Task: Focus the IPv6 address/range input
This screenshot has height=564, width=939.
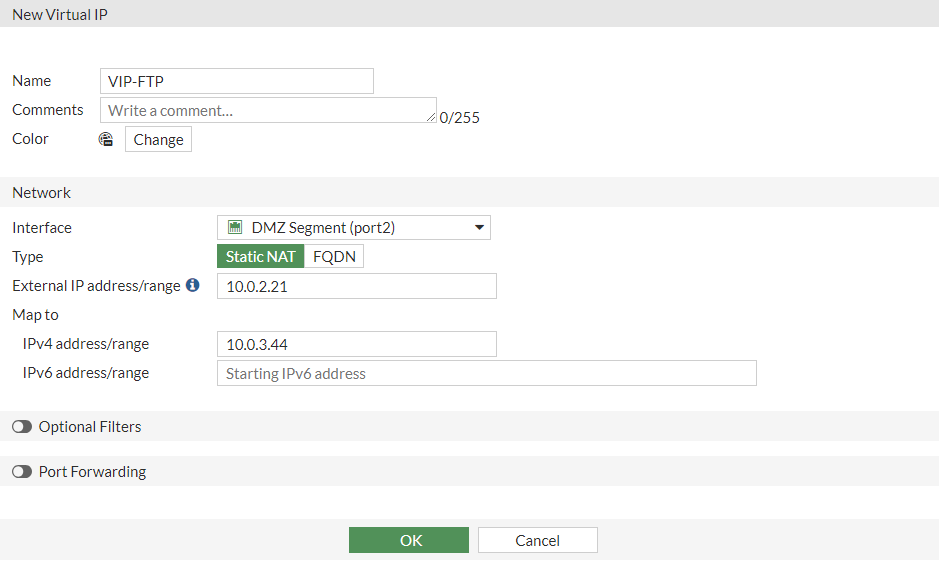Action: pyautogui.click(x=486, y=374)
